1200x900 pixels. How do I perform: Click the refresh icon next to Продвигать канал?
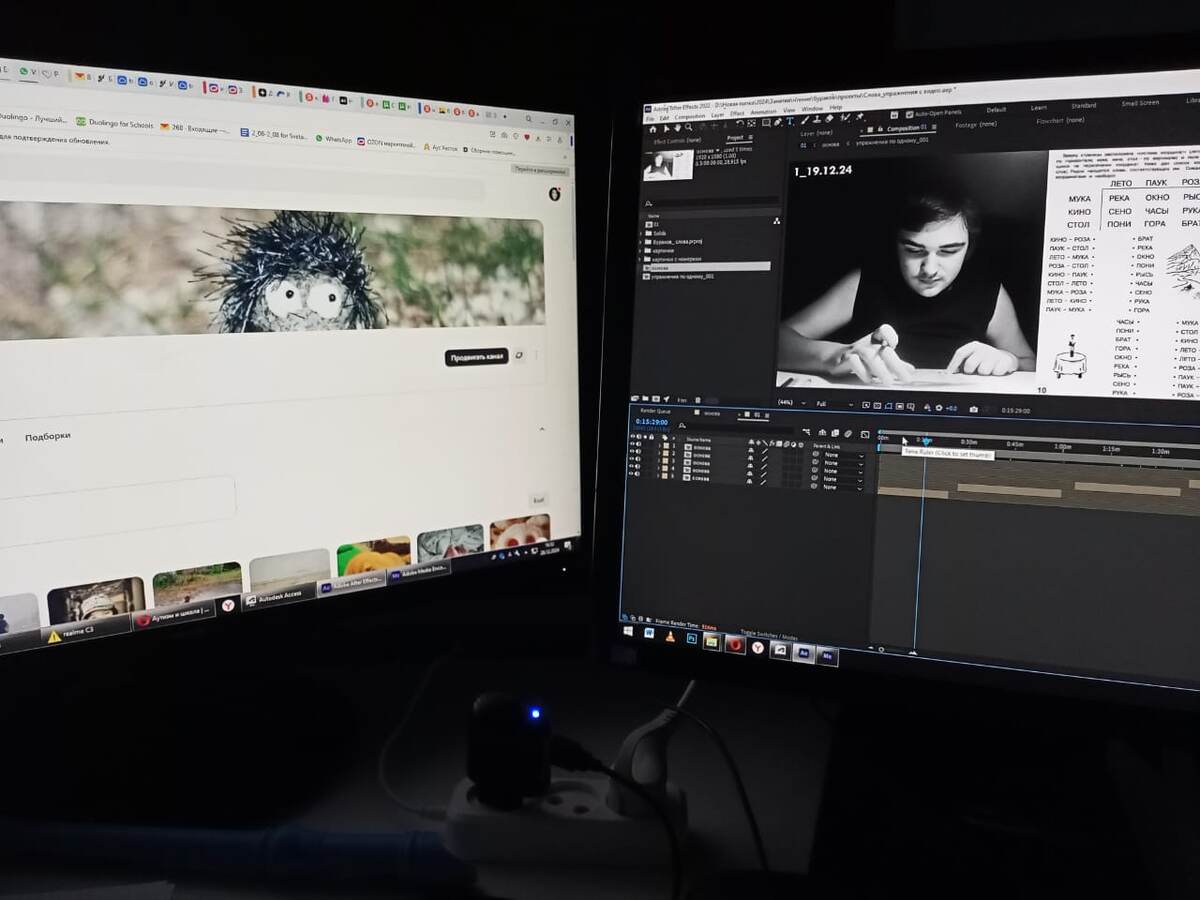(x=520, y=355)
